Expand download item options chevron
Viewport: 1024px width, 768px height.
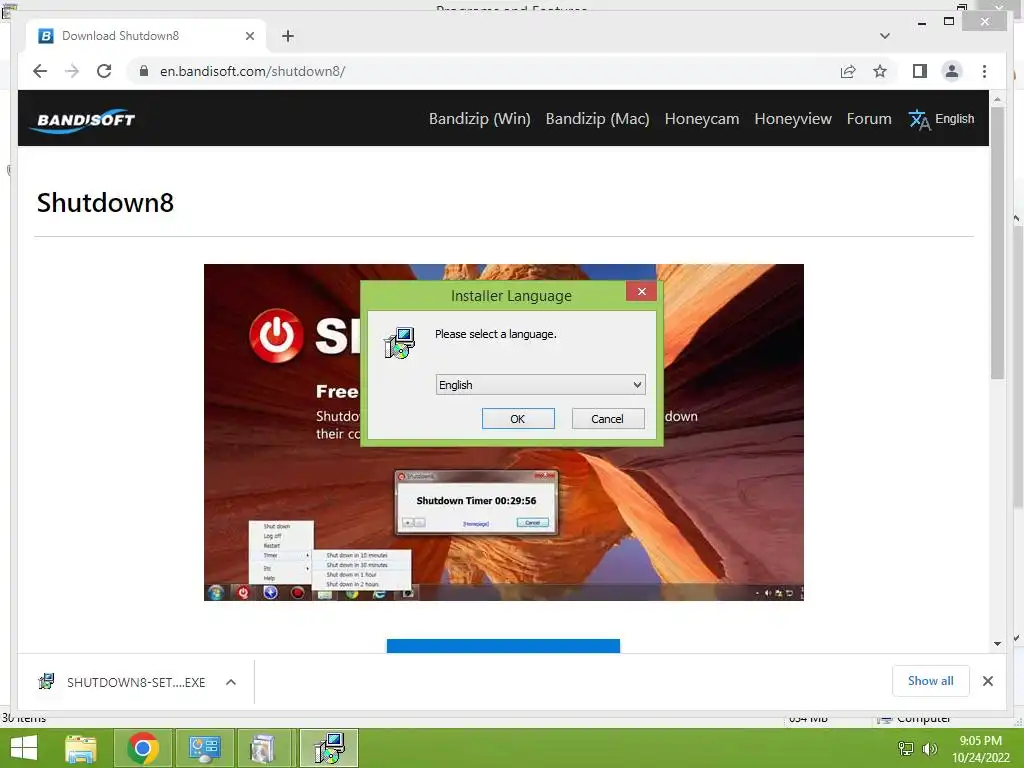tap(231, 682)
